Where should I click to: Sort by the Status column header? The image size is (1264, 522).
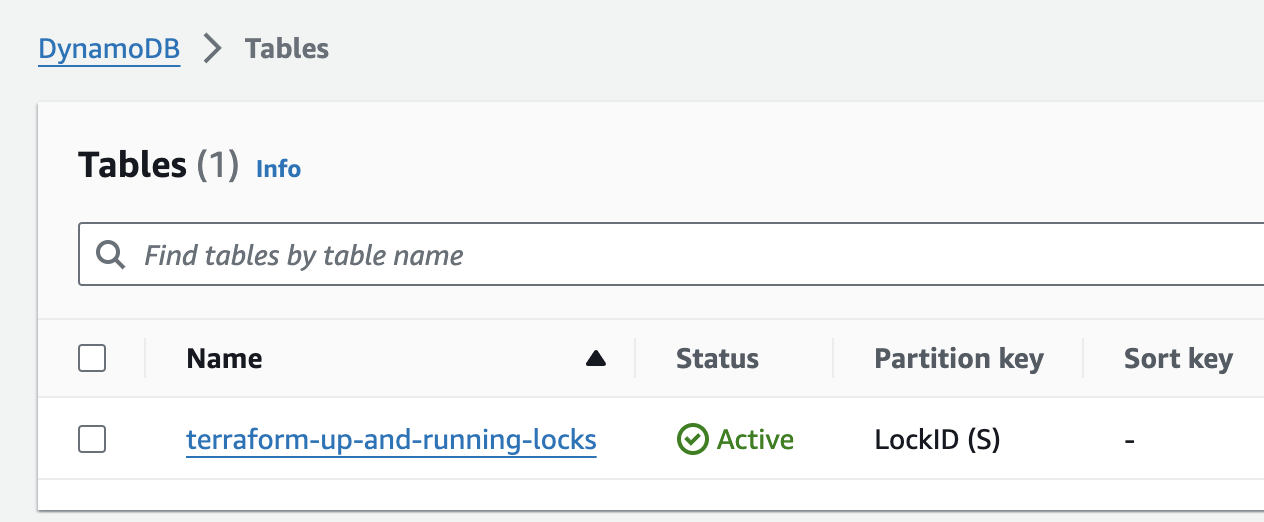click(717, 359)
